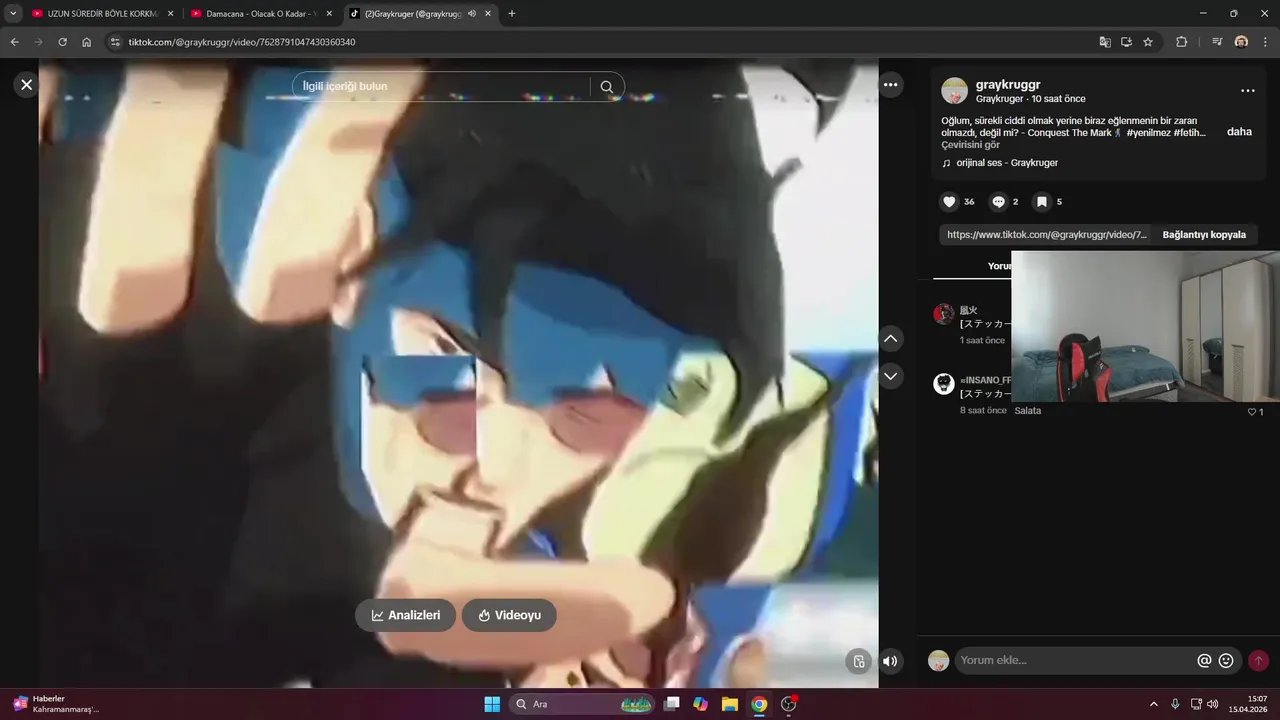The width and height of the screenshot is (1280, 720).
Task: Click 'Çevirisini gör' translation link
Action: 970,145
